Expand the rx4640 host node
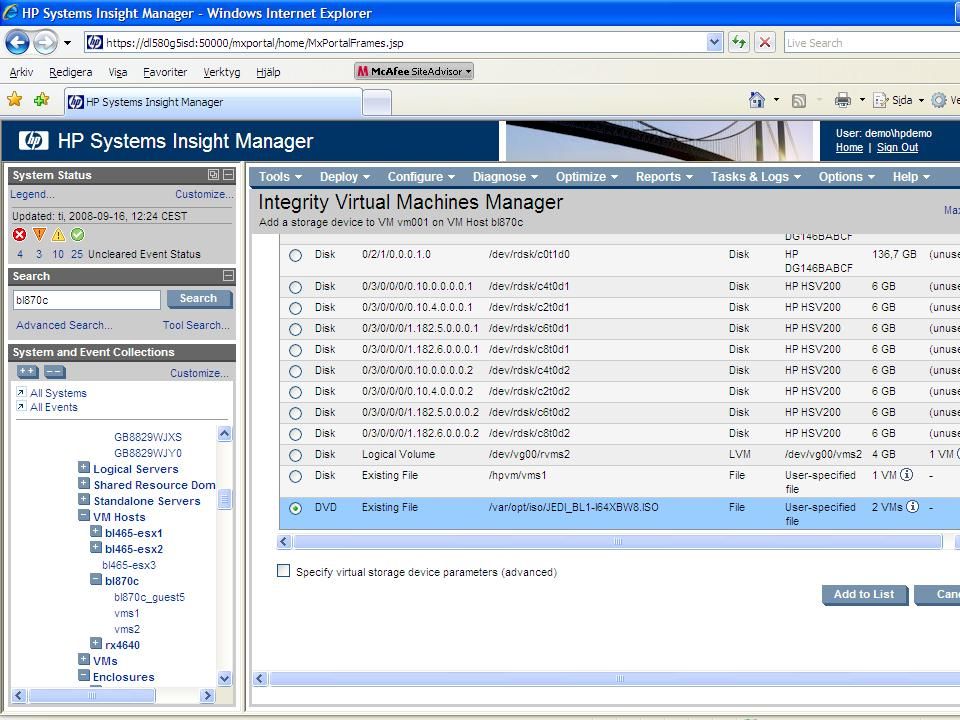Screen dimensions: 960x720 [96, 643]
